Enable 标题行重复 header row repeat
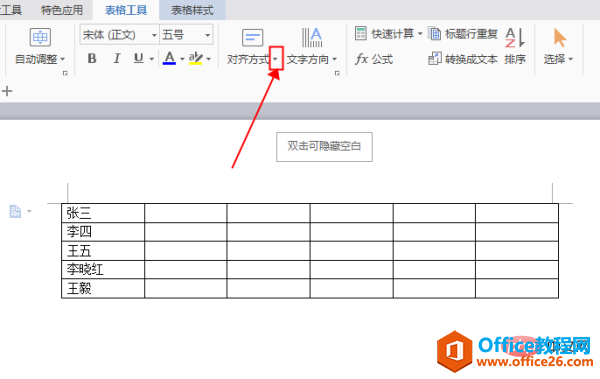The image size is (600, 379). pos(463,34)
